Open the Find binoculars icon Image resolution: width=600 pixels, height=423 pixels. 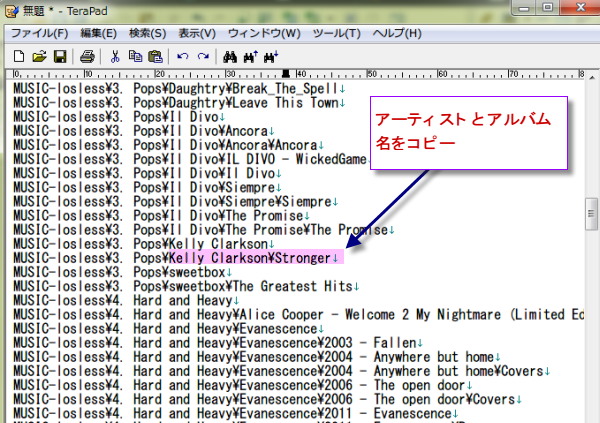(x=229, y=56)
